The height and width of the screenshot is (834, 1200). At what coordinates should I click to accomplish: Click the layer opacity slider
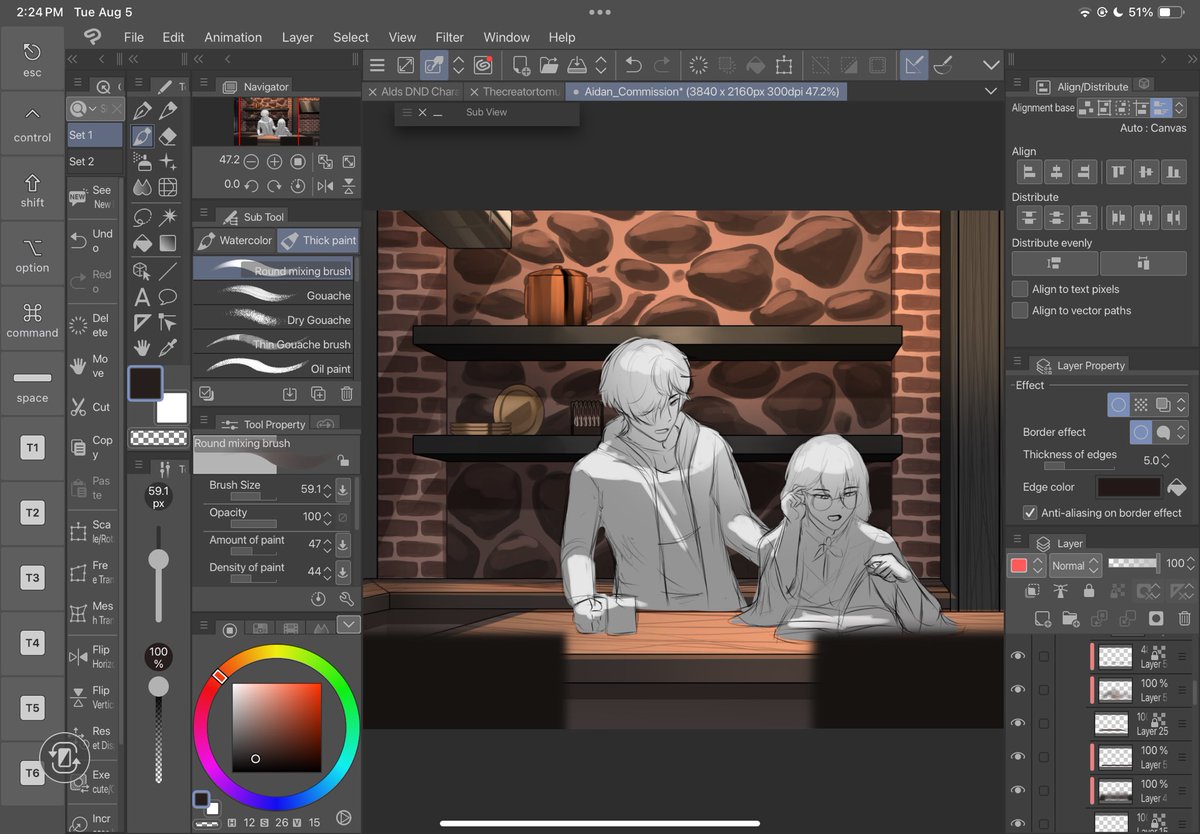click(x=1134, y=564)
